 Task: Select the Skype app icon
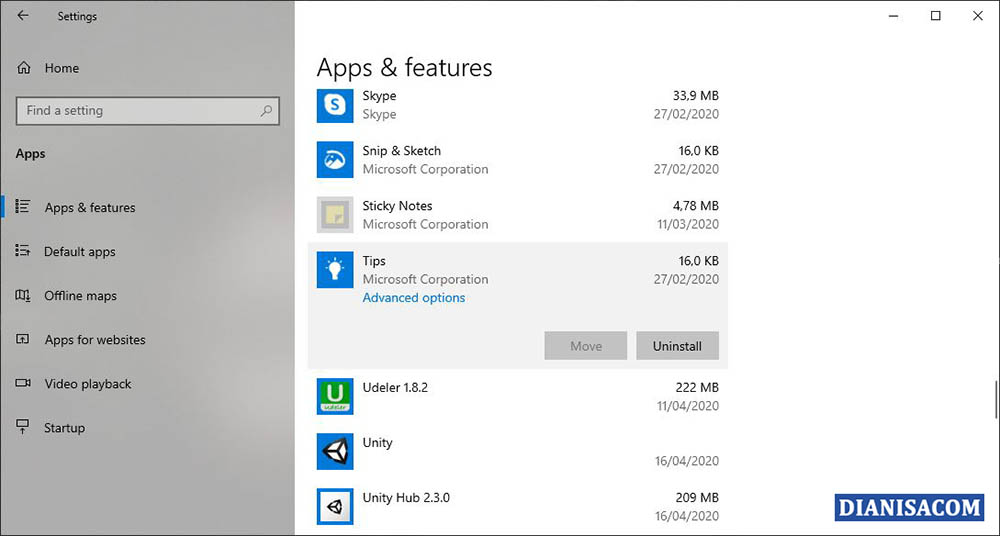[x=335, y=105]
